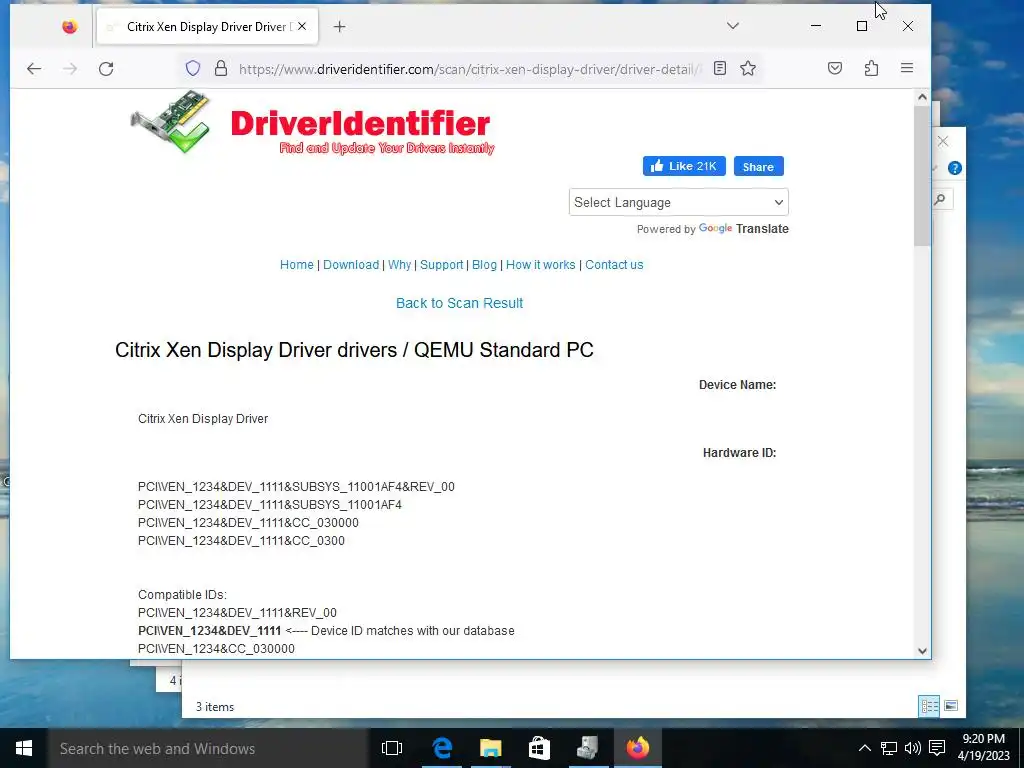
Task: Click the Facebook Share button
Action: pyautogui.click(x=758, y=167)
